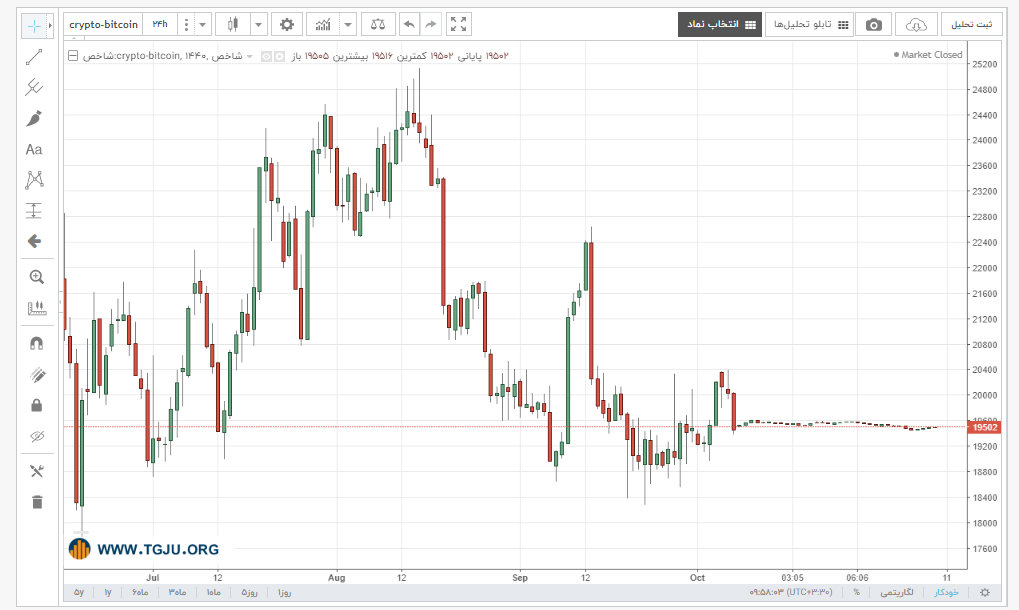
Task: Delete all drawings with the trash icon
Action: tap(37, 502)
